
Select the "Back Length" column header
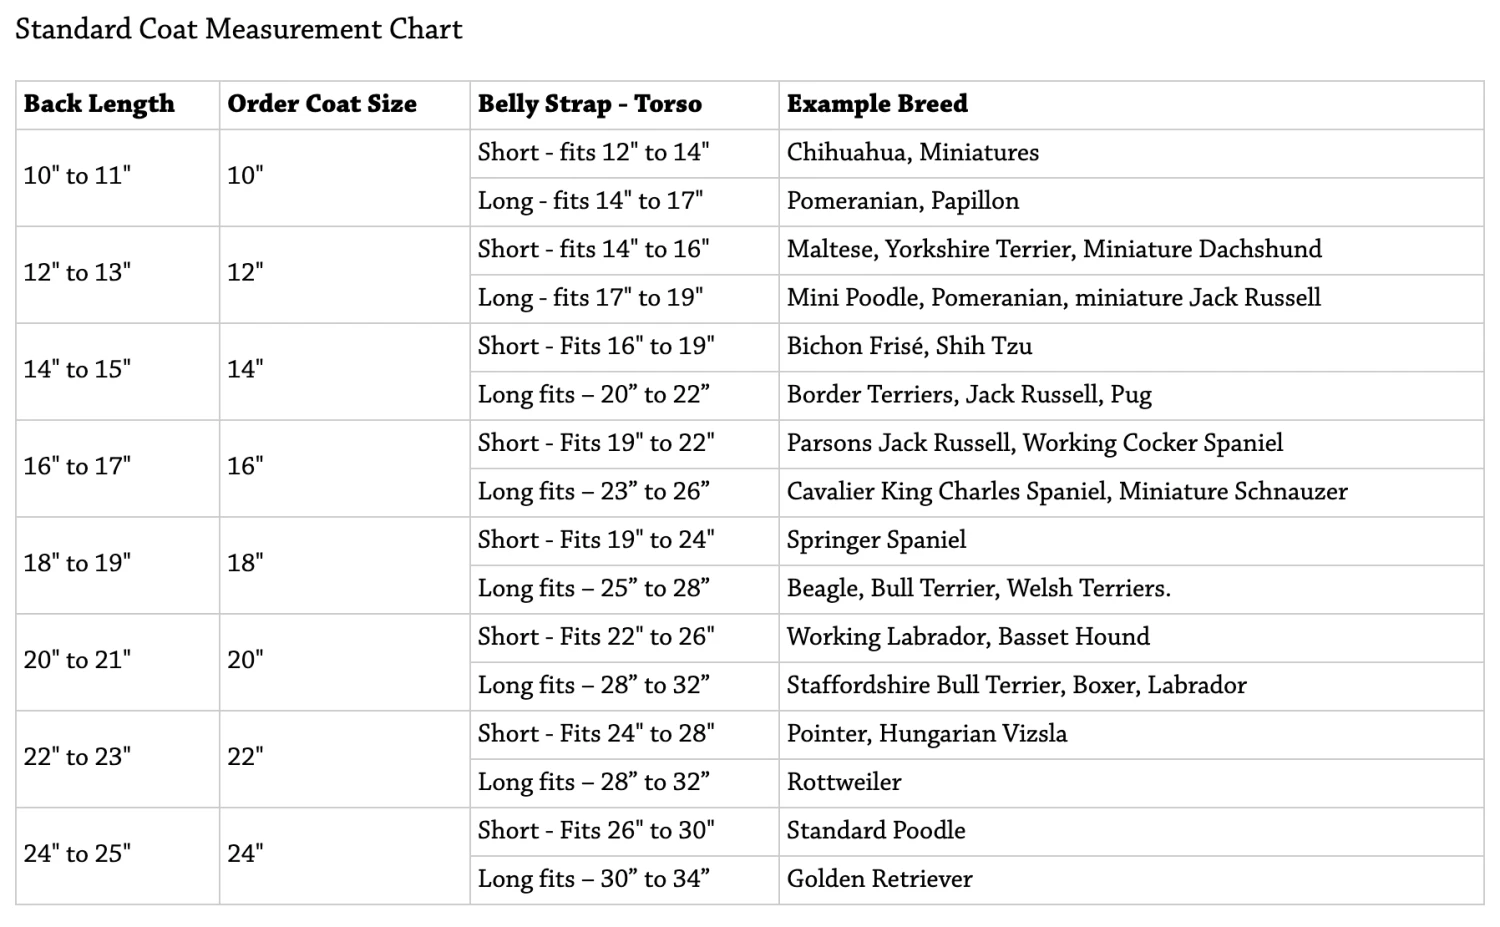[99, 104]
